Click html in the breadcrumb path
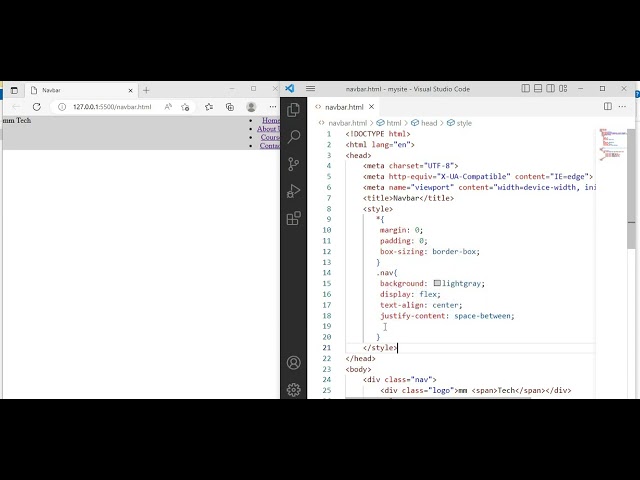The height and width of the screenshot is (480, 640). point(393,123)
